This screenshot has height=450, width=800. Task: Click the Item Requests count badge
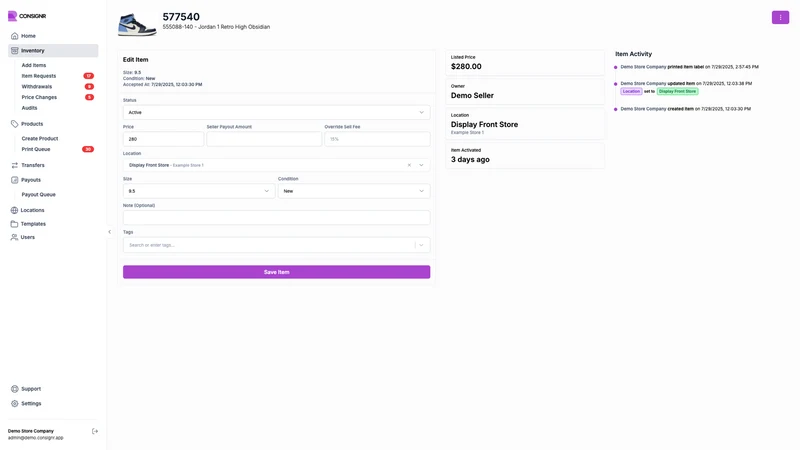pos(88,76)
